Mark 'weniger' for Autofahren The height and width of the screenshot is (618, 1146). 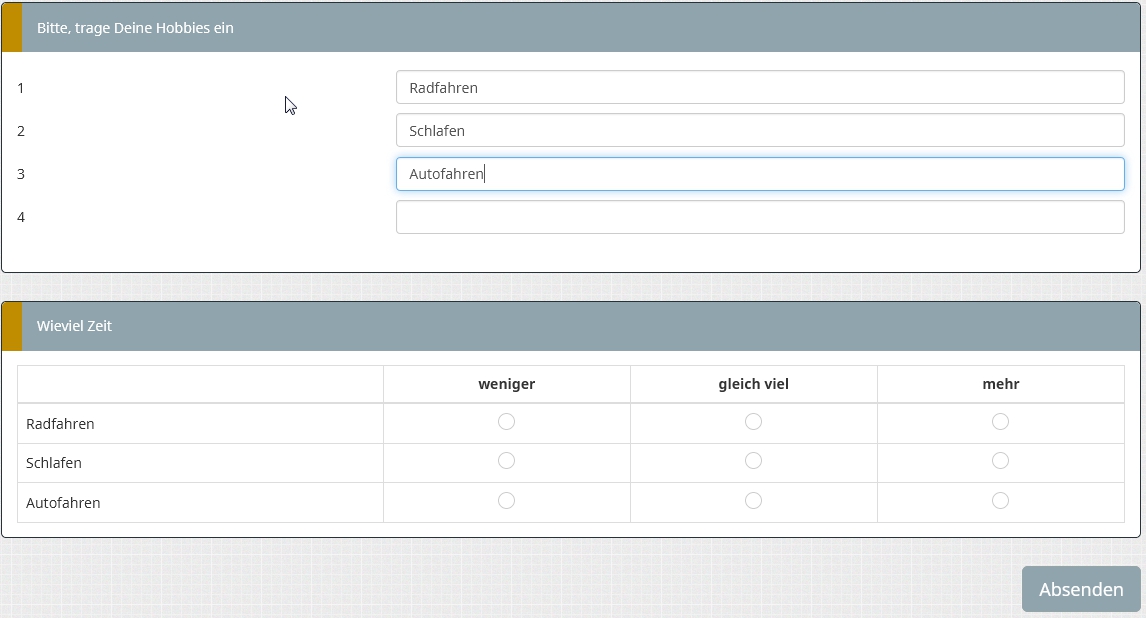click(x=506, y=500)
